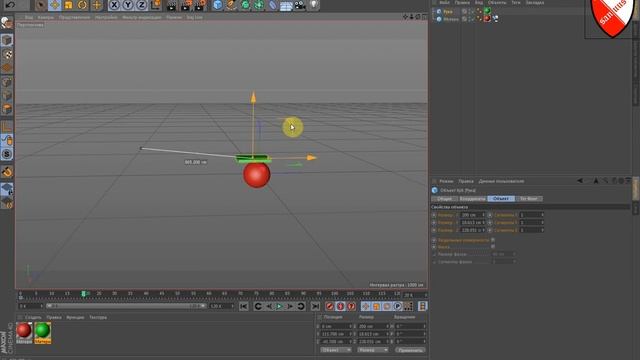Go to end of animation button
The width and height of the screenshot is (640, 360).
[316, 306]
